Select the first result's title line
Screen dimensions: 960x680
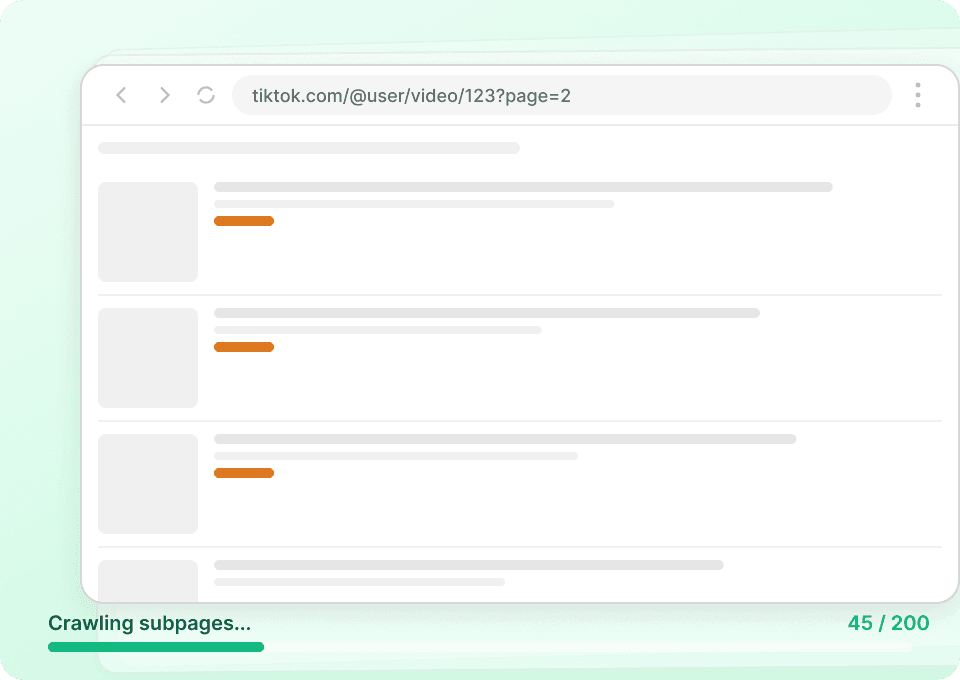[524, 187]
